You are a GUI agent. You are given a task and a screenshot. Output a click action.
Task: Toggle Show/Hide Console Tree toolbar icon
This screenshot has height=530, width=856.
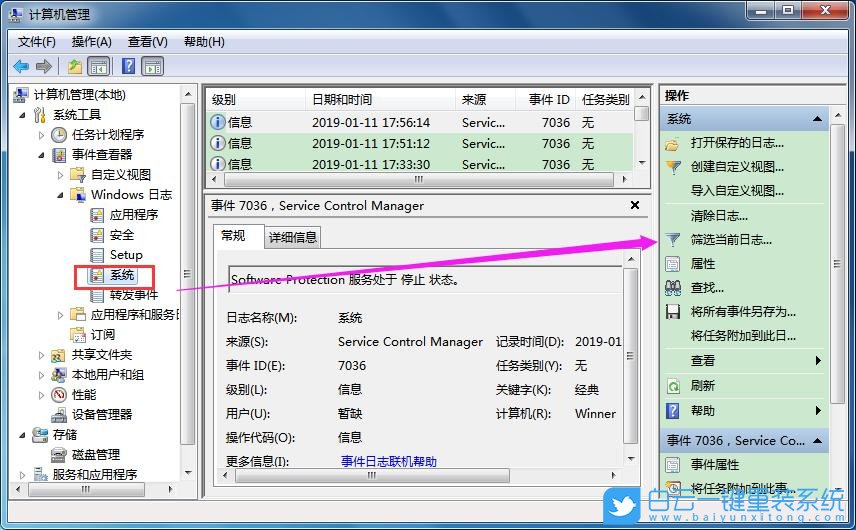[99, 67]
